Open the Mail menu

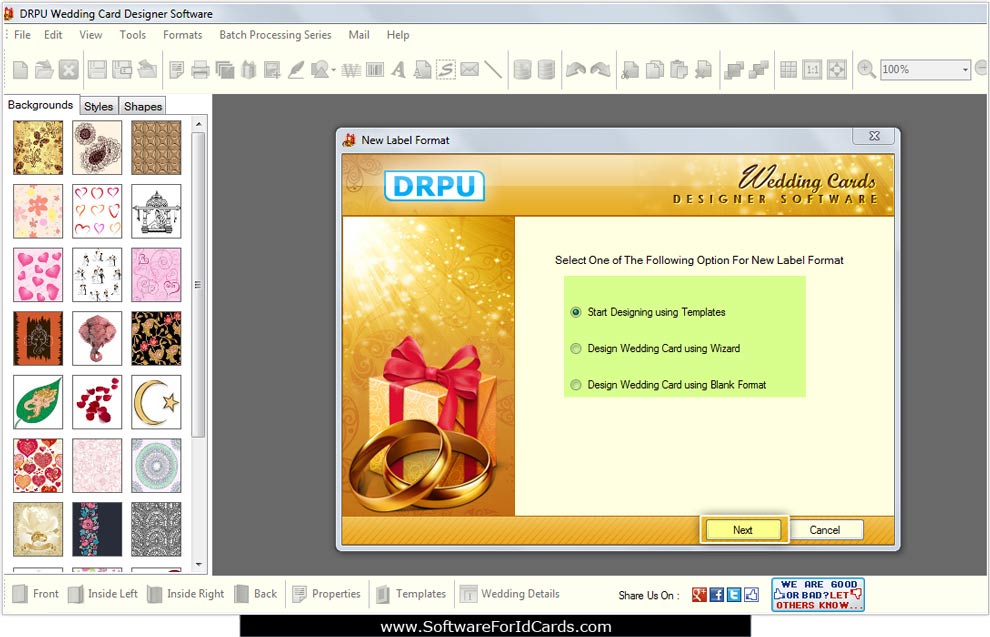[x=359, y=35]
